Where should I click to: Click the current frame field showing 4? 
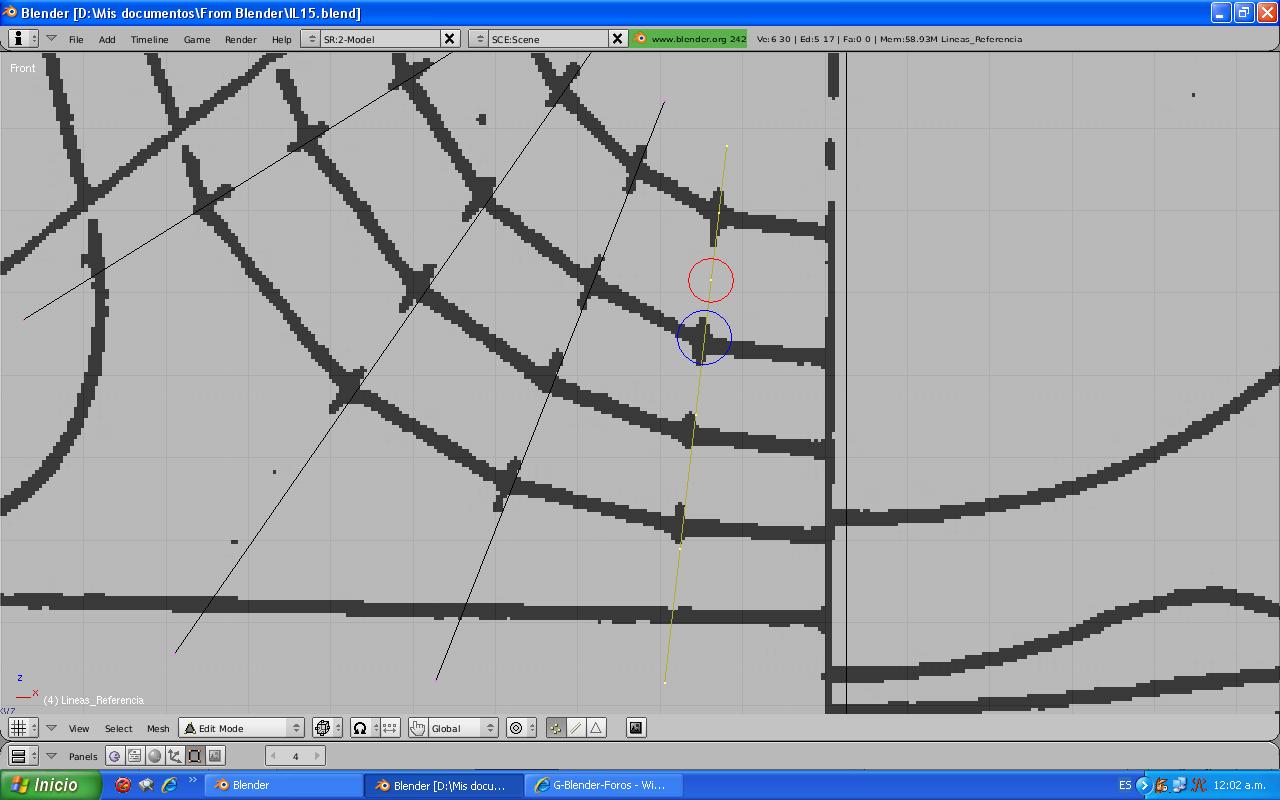point(295,756)
